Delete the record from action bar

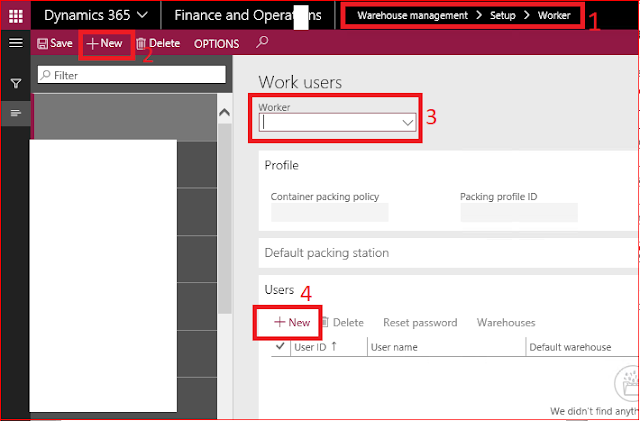pyautogui.click(x=158, y=43)
